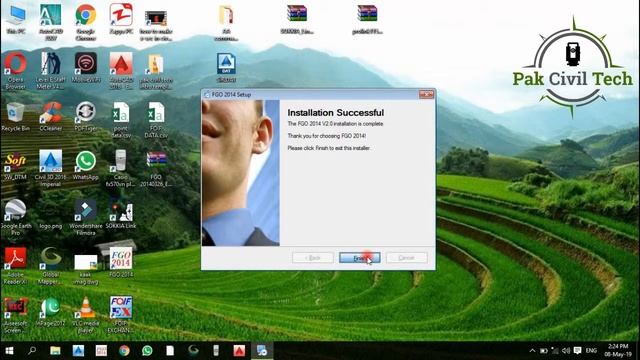Switch to Chrome in the taskbar
This screenshot has height=360, width=640.
(x=124, y=351)
